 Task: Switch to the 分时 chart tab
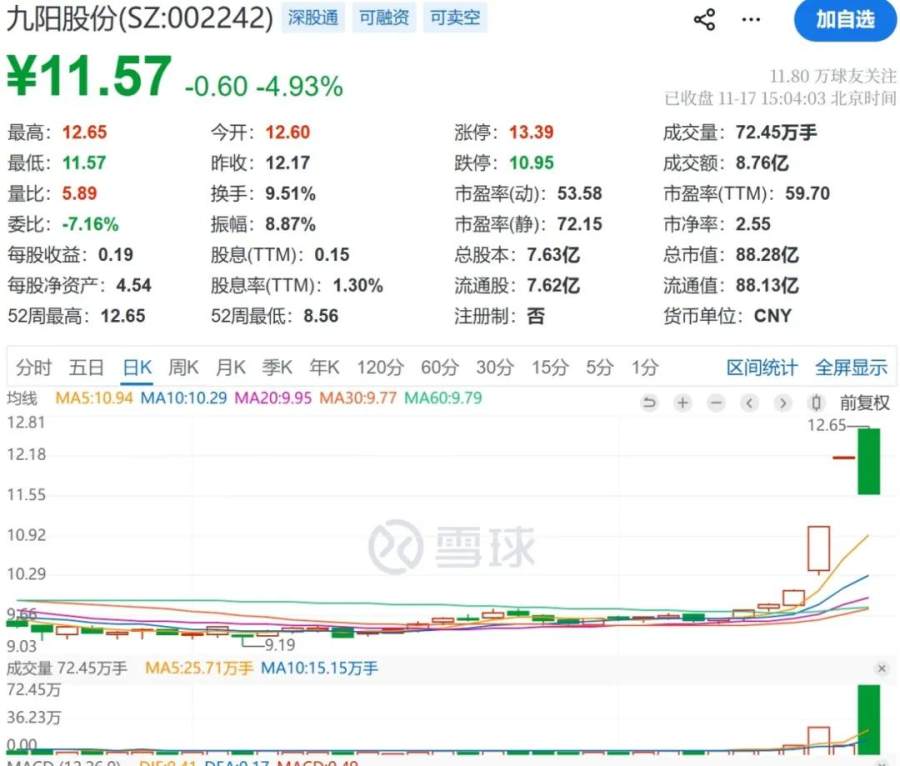(33, 367)
